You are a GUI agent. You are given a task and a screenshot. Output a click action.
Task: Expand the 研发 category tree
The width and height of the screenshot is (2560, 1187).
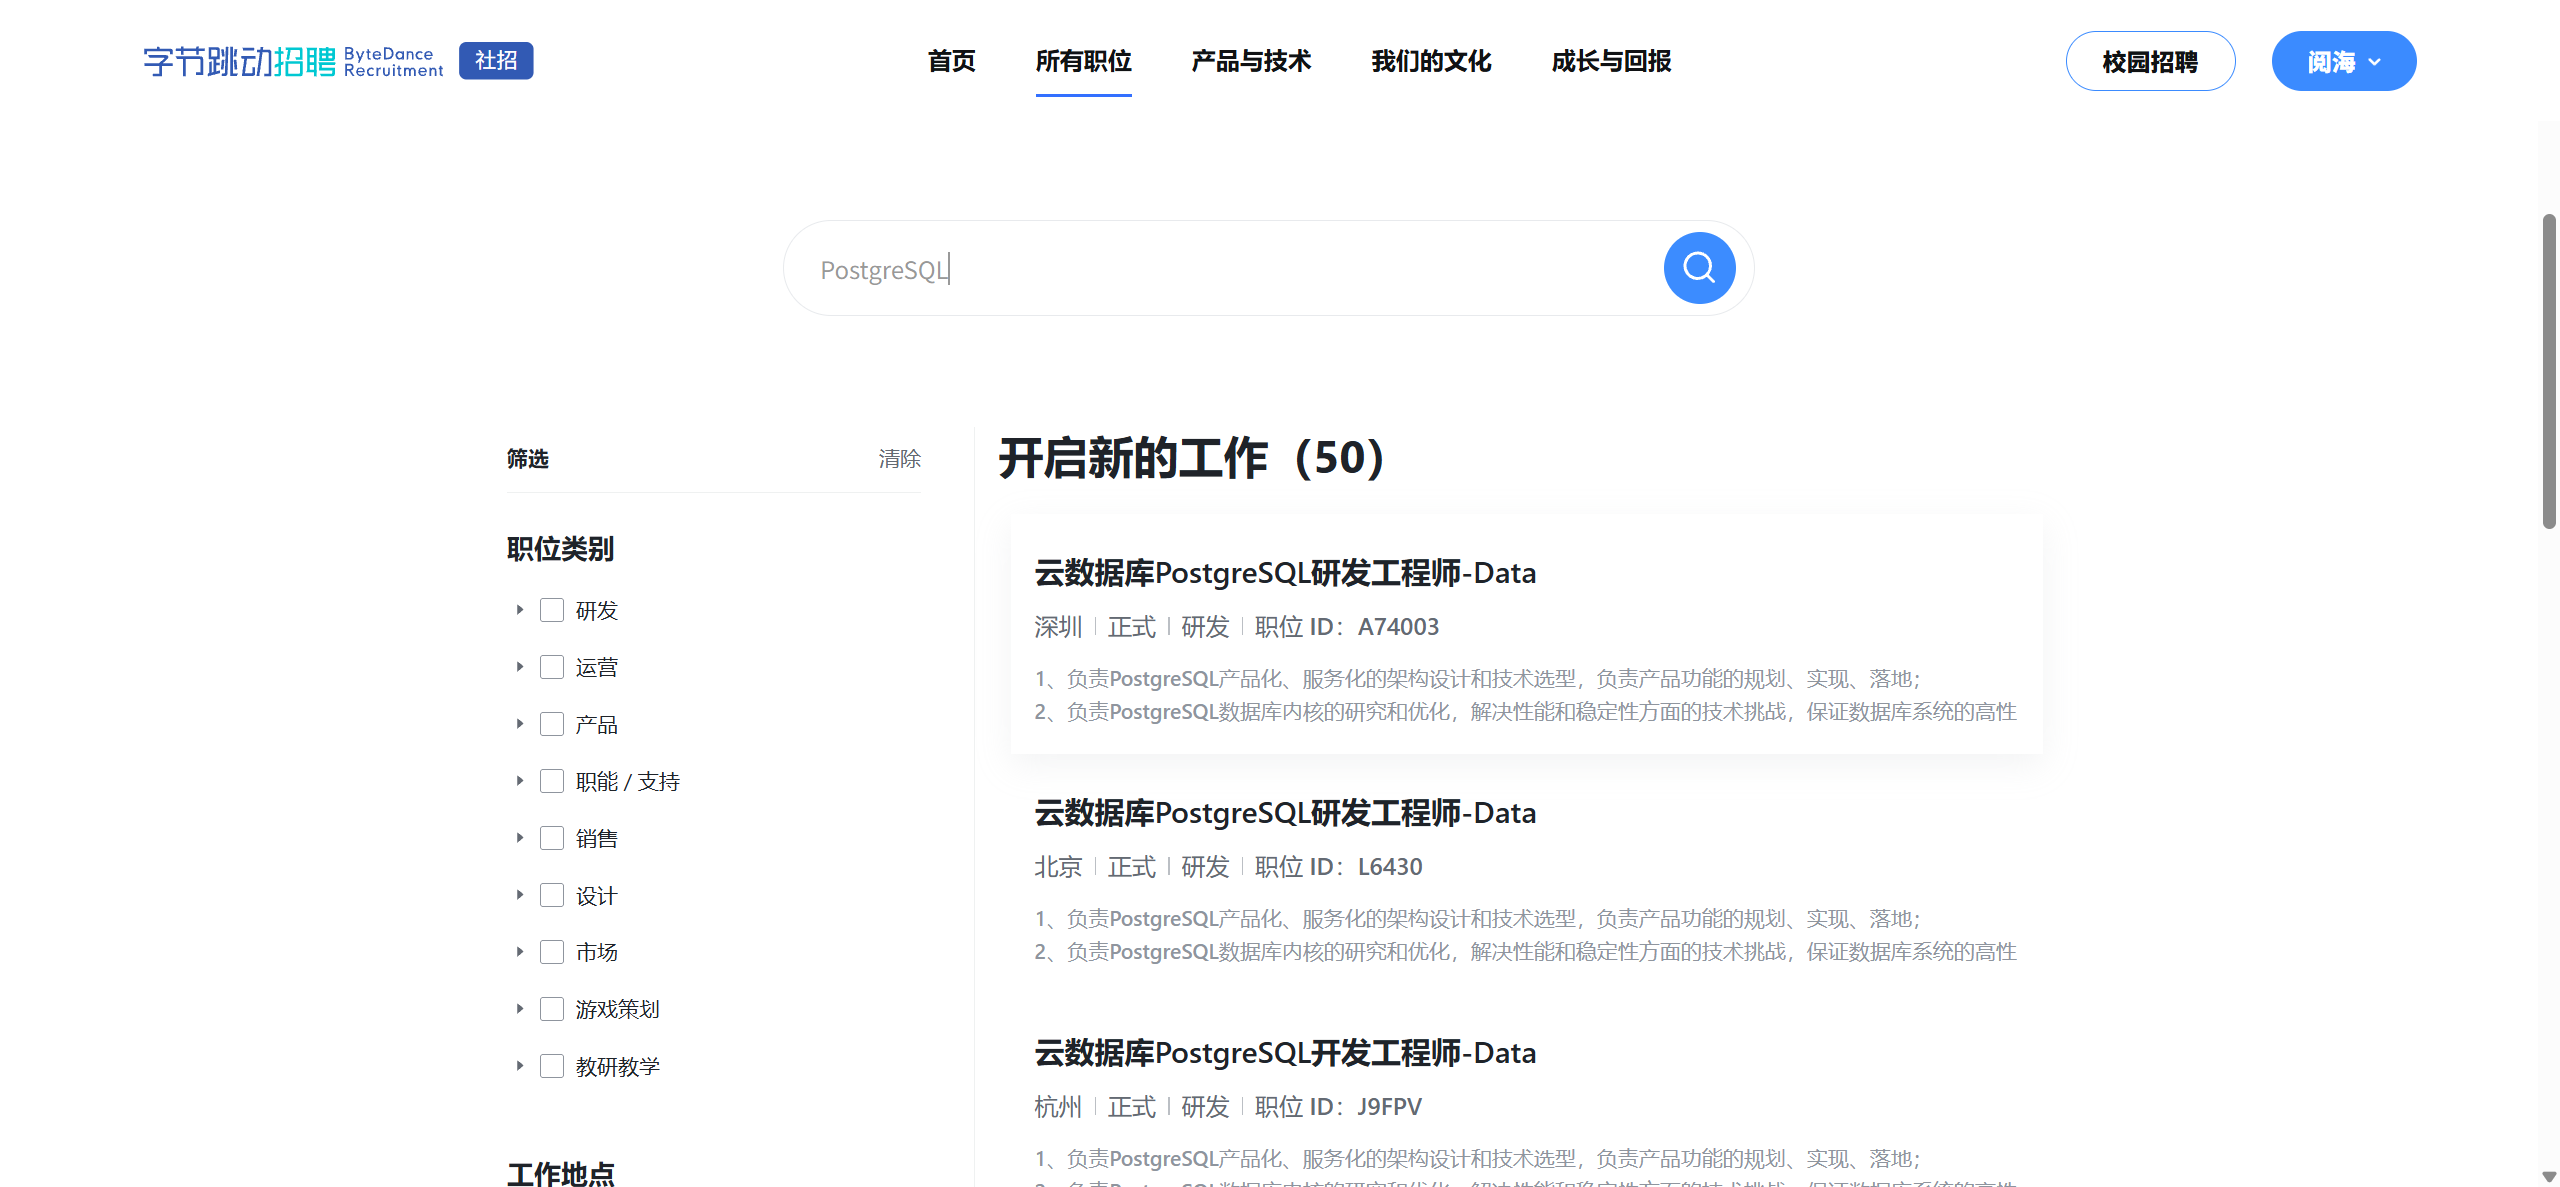pyautogui.click(x=519, y=609)
